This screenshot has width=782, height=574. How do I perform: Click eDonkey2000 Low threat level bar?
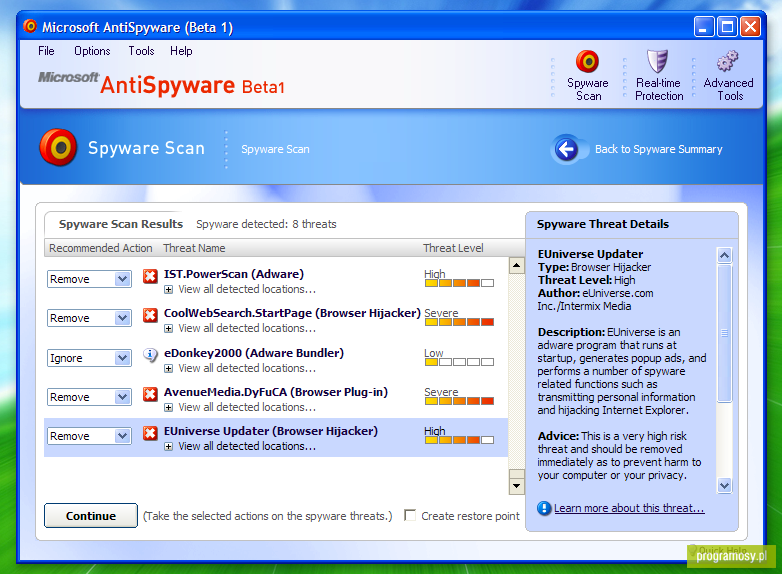click(x=459, y=362)
